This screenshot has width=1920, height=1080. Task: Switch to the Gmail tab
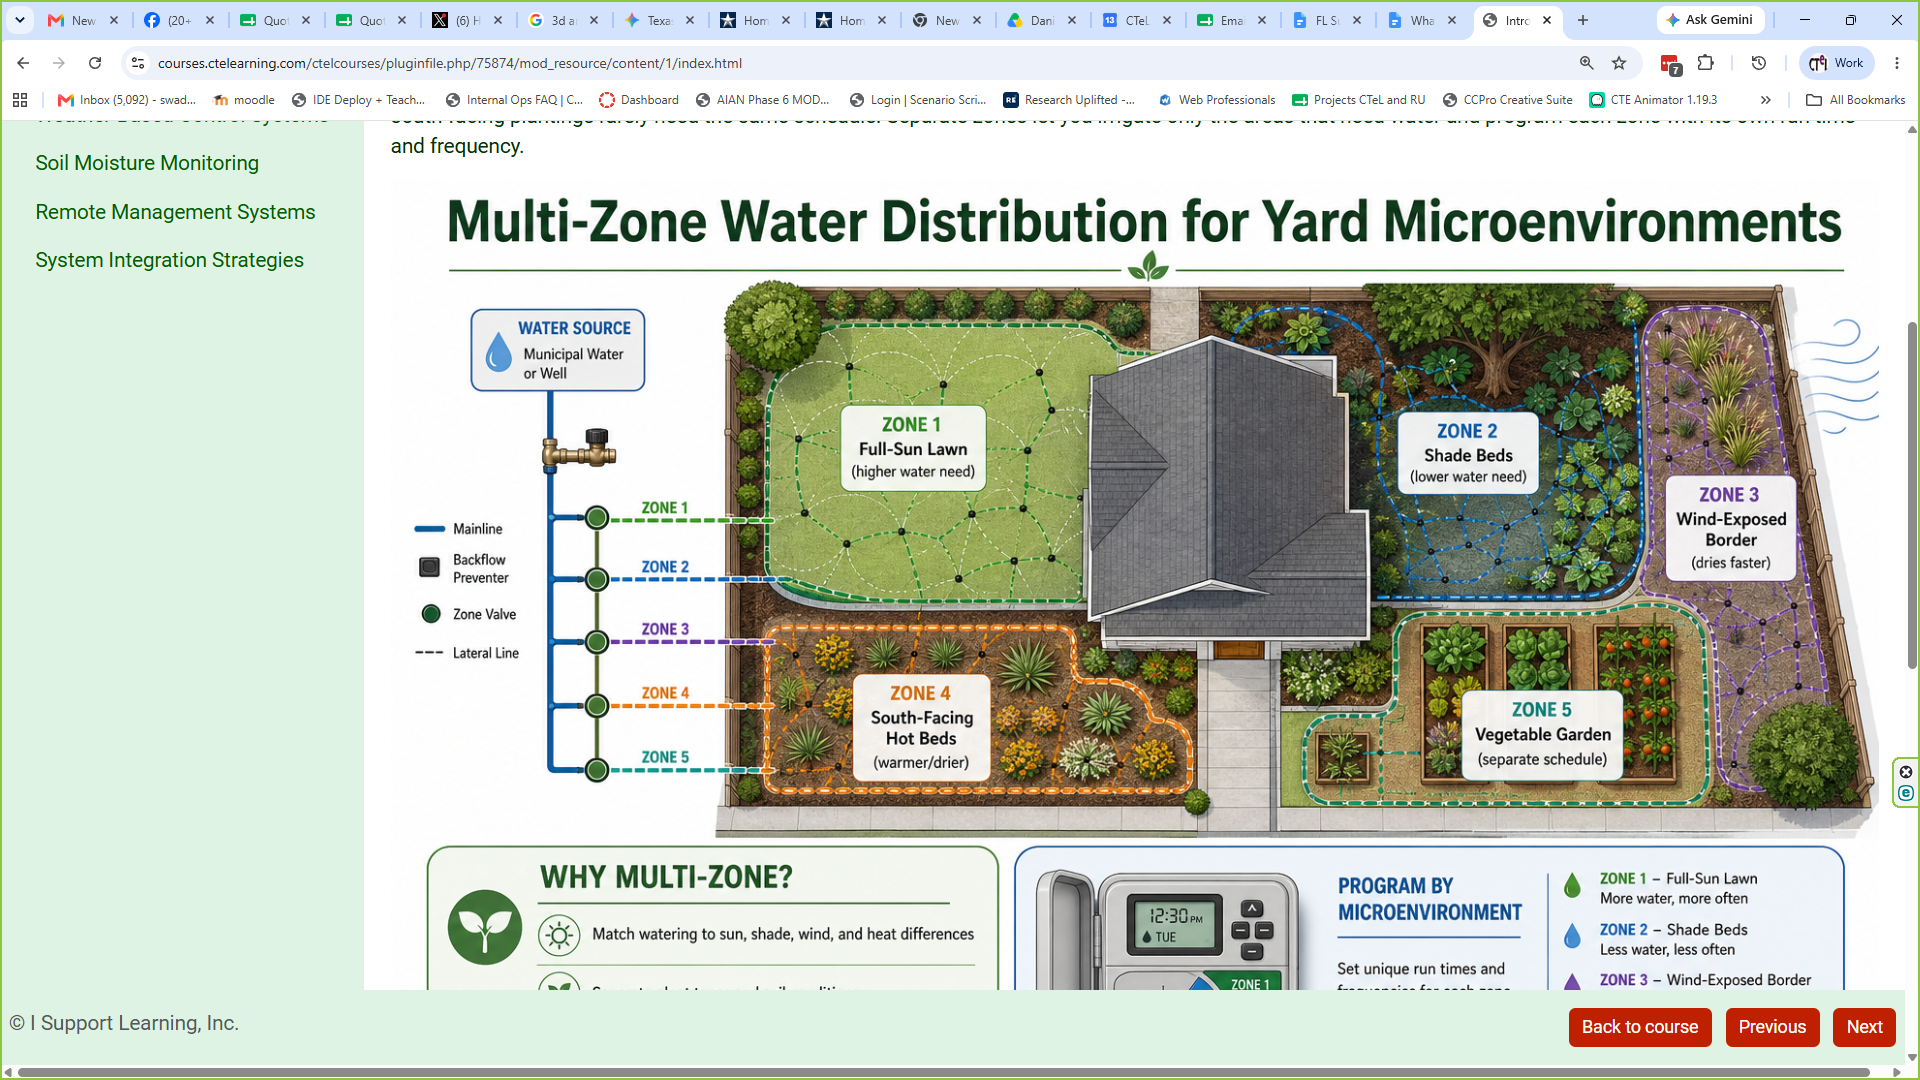(x=83, y=20)
